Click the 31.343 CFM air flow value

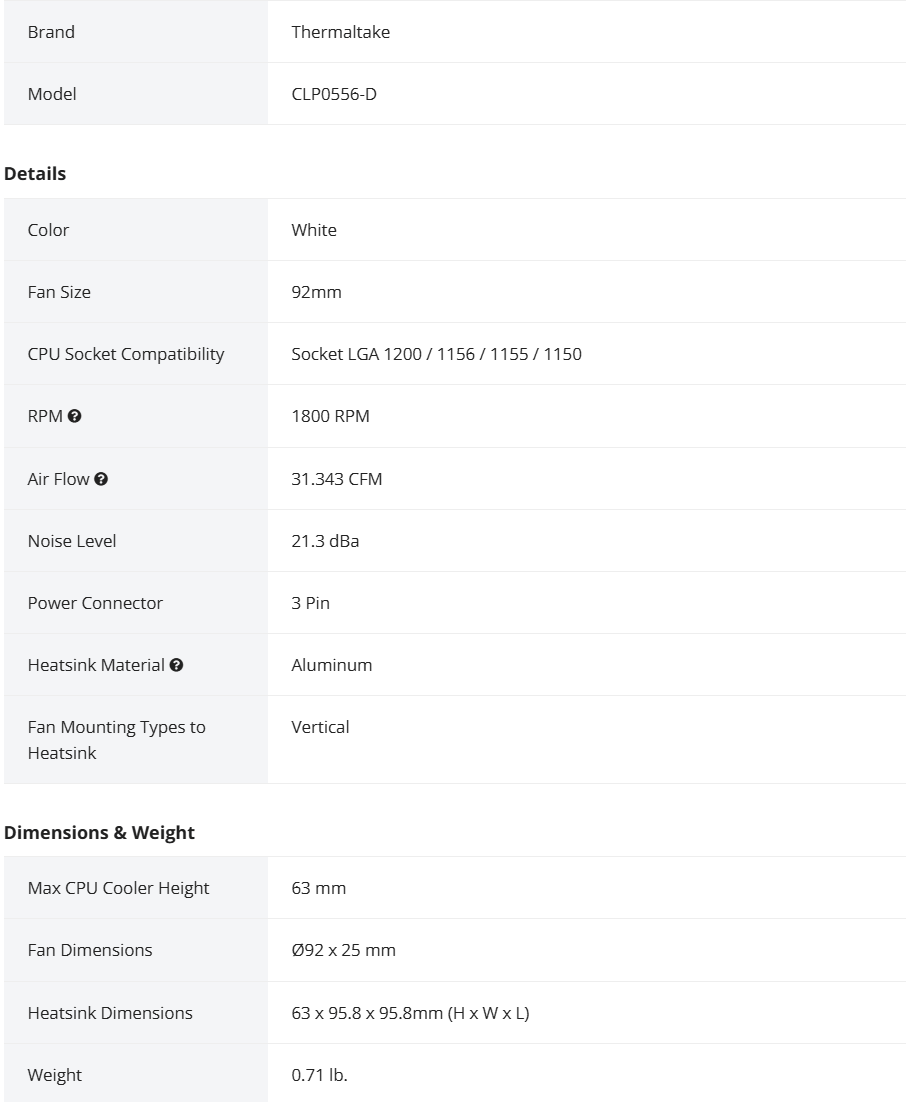pos(337,479)
